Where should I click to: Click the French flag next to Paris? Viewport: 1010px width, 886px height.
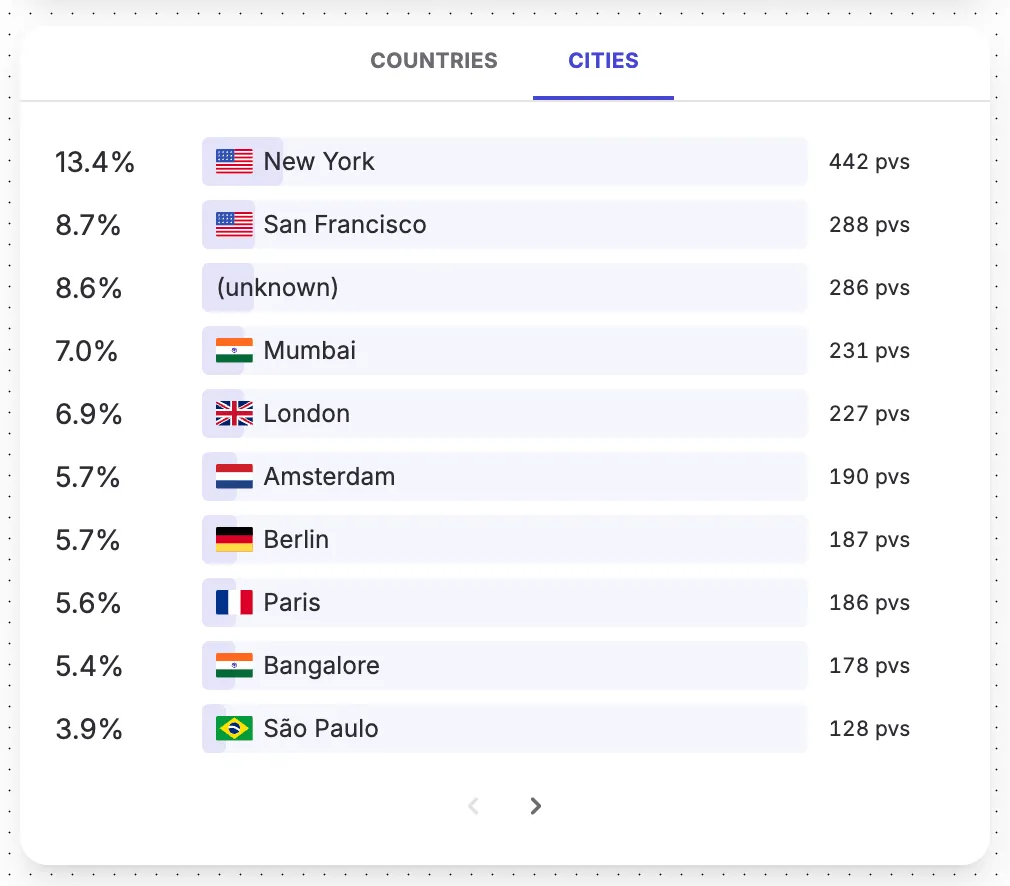(x=234, y=603)
